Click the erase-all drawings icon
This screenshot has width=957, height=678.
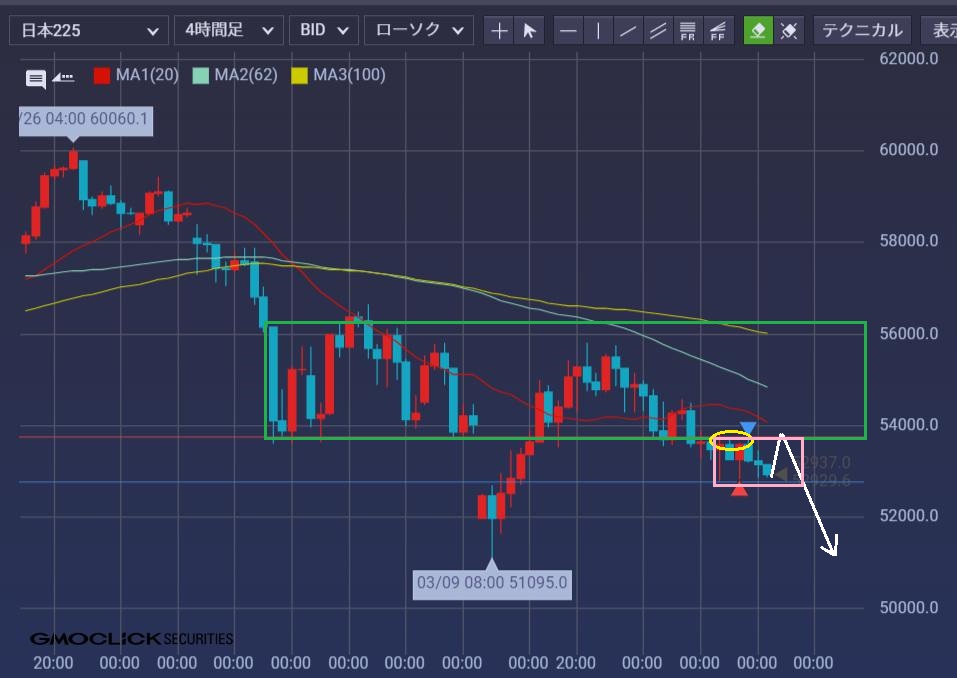(789, 31)
